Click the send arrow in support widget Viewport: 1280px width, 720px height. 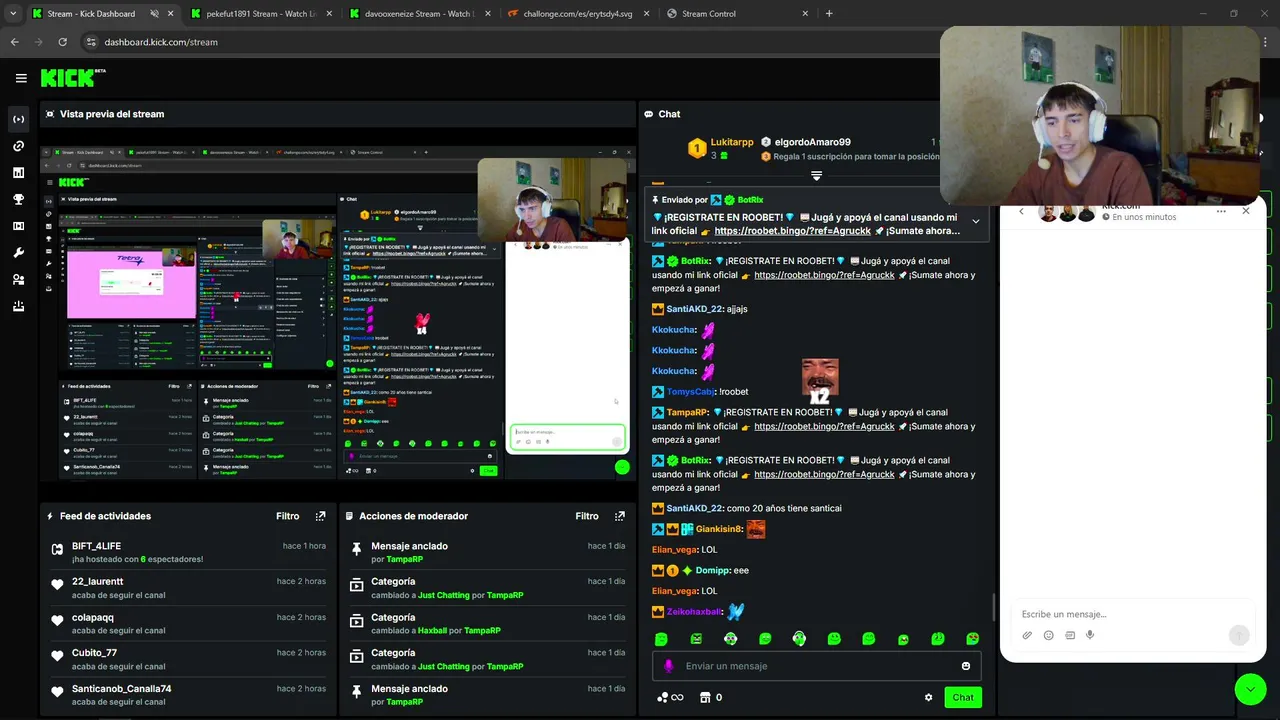click(1238, 635)
